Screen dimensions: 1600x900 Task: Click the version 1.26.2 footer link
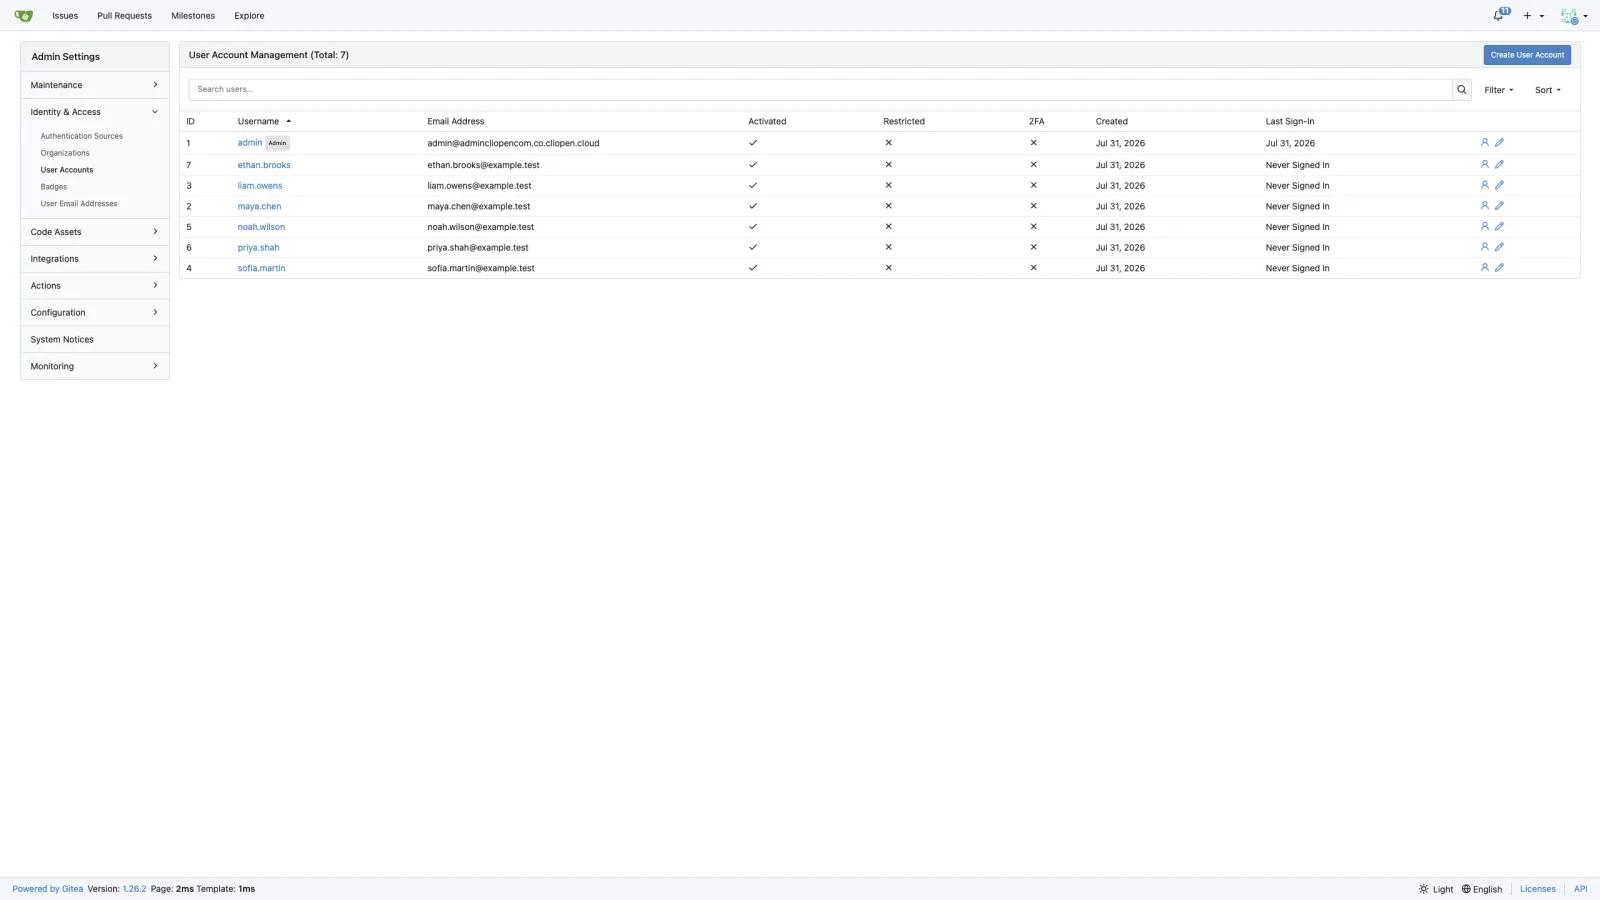click(x=134, y=889)
